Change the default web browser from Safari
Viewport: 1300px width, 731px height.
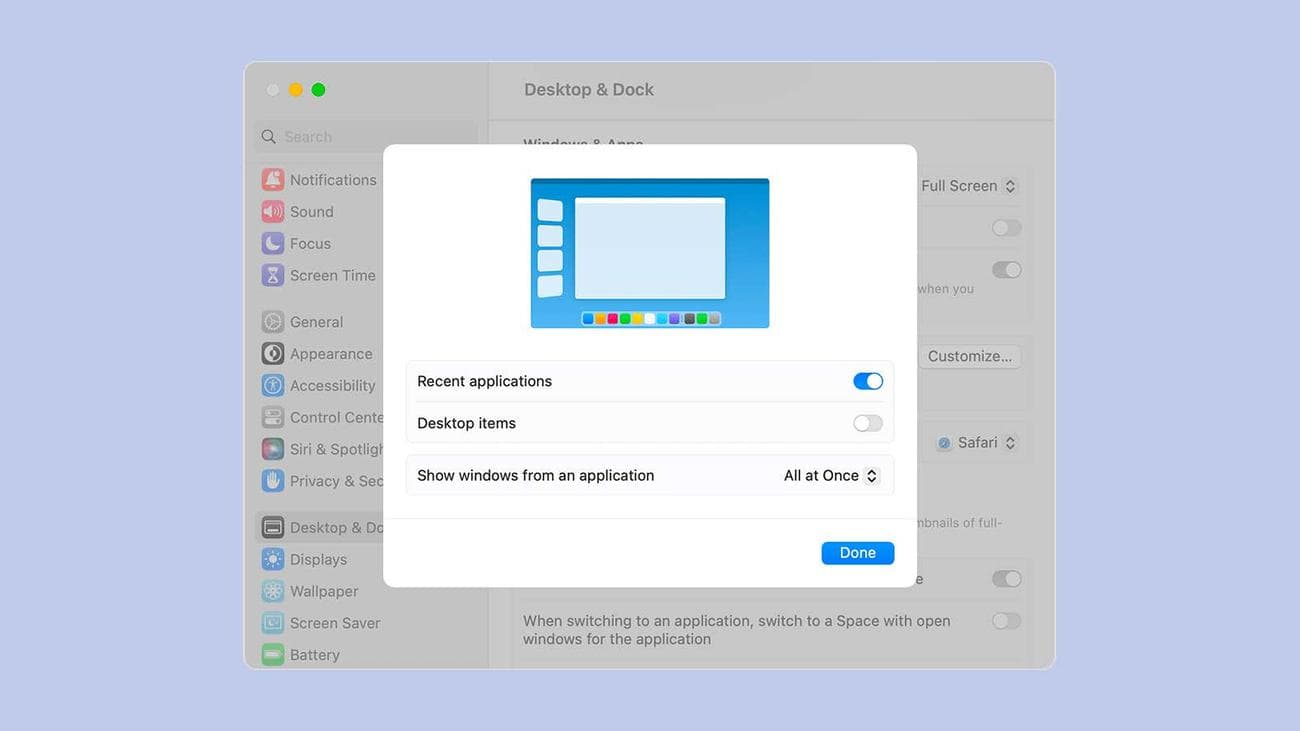[x=977, y=442]
